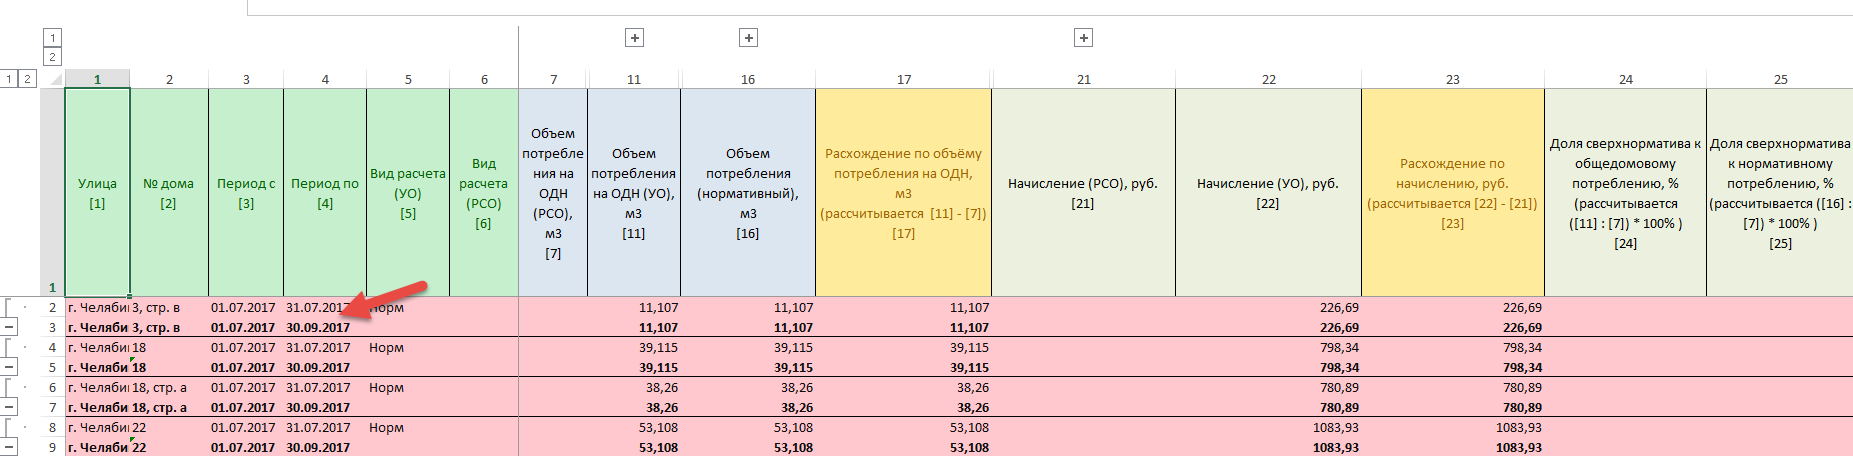Show column outline level 1
Viewport: 1853px width, 456px height.
tap(52, 38)
